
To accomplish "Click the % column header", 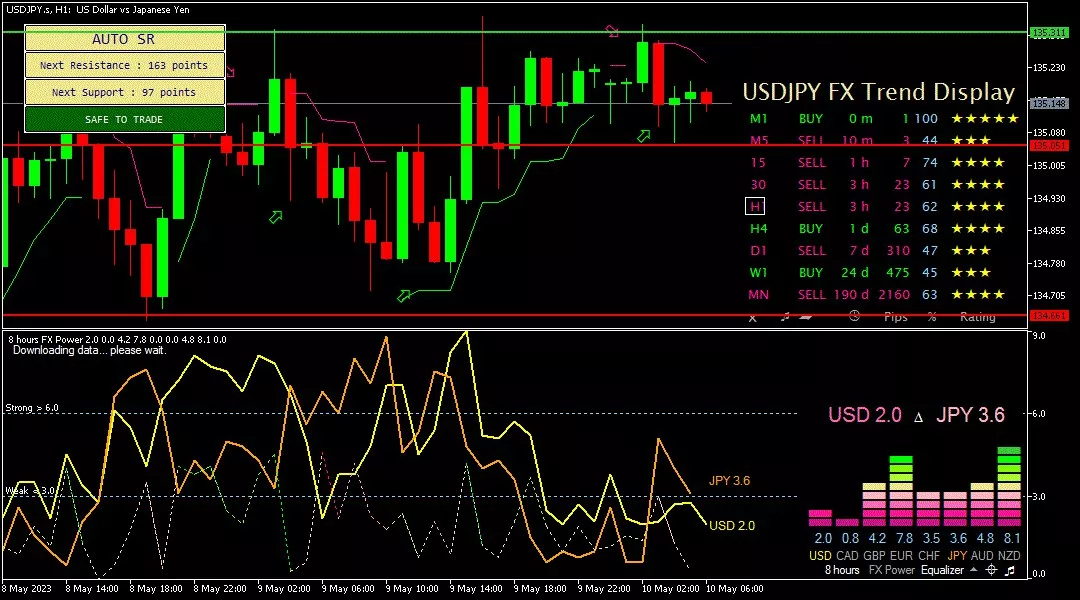I will point(932,317).
